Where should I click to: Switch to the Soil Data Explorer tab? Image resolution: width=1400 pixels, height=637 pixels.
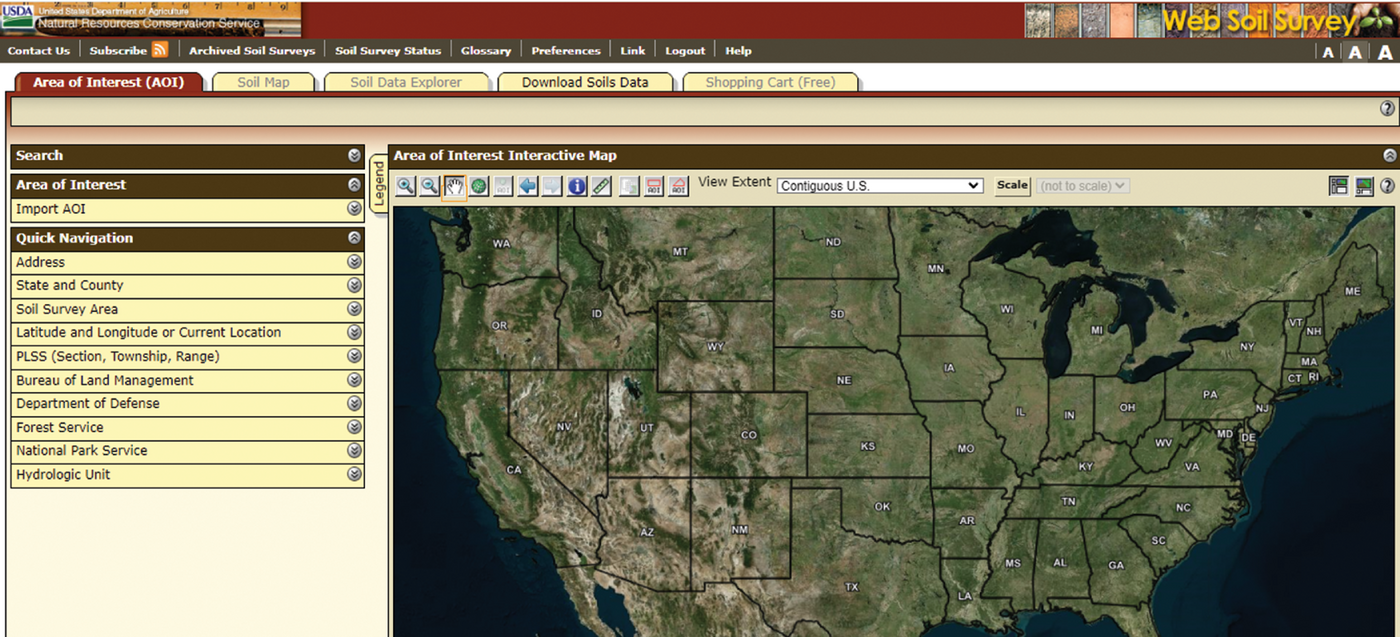pos(407,83)
